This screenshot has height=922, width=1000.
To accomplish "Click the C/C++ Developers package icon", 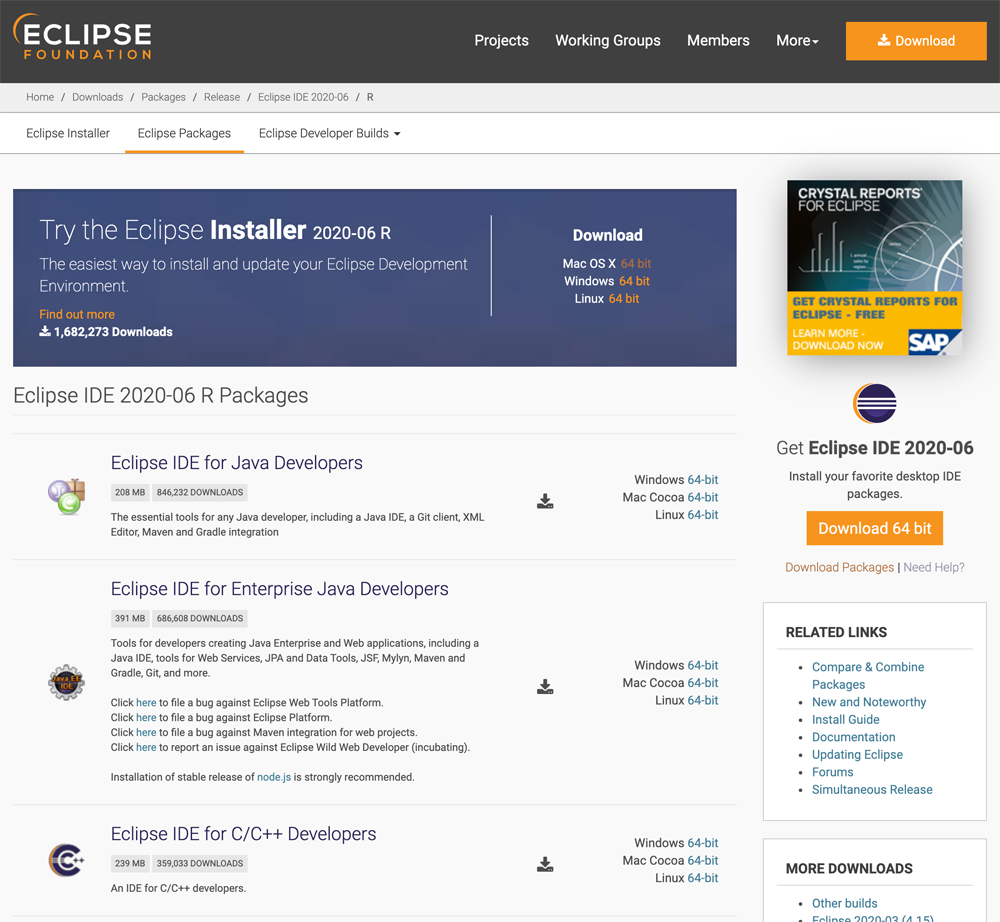I will point(66,860).
